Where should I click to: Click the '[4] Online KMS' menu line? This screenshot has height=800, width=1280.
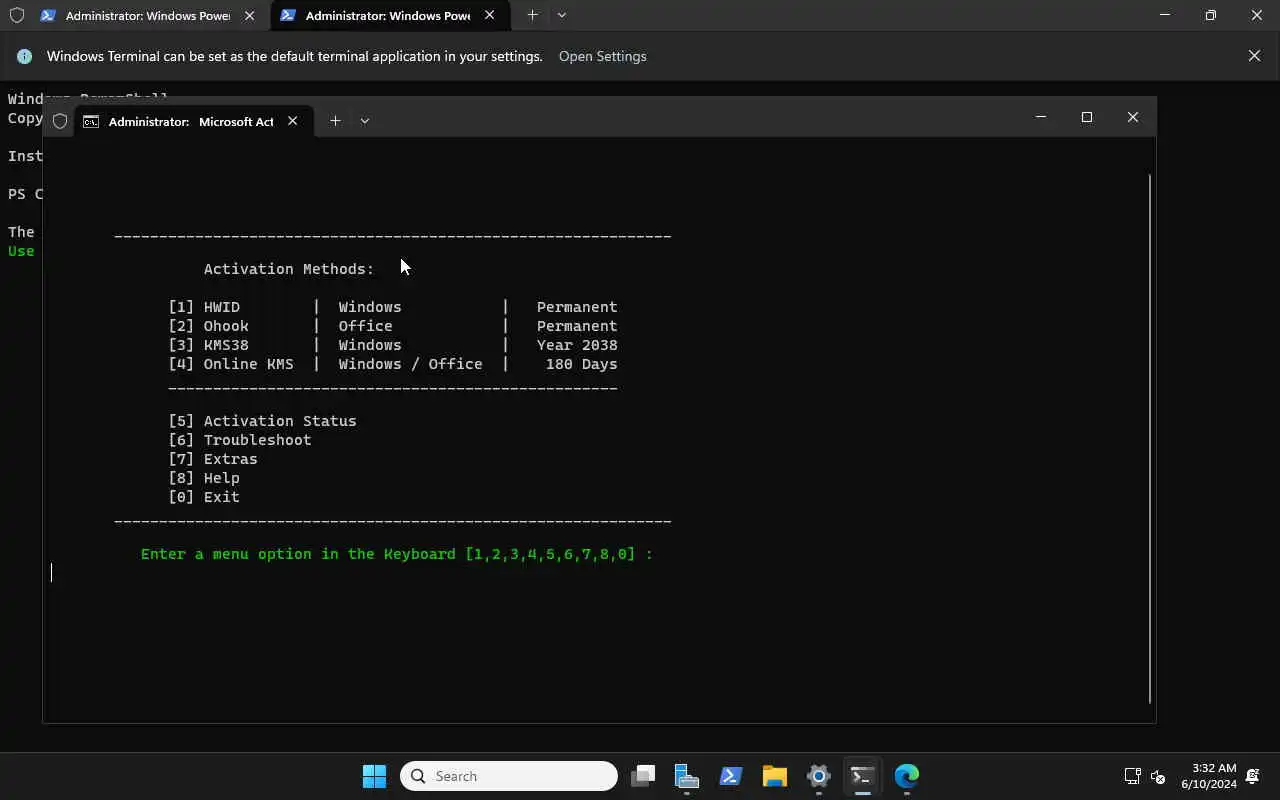(393, 364)
